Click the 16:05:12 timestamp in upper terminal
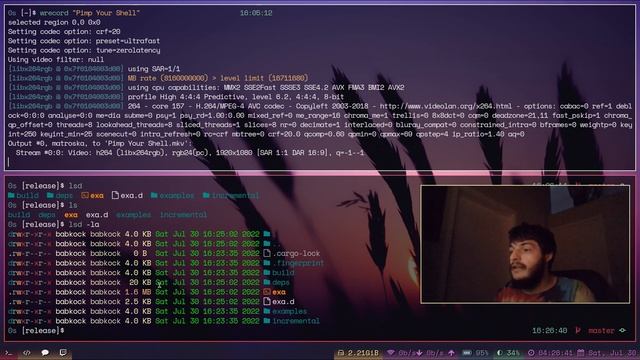This screenshot has width=640, height=360. pos(256,13)
